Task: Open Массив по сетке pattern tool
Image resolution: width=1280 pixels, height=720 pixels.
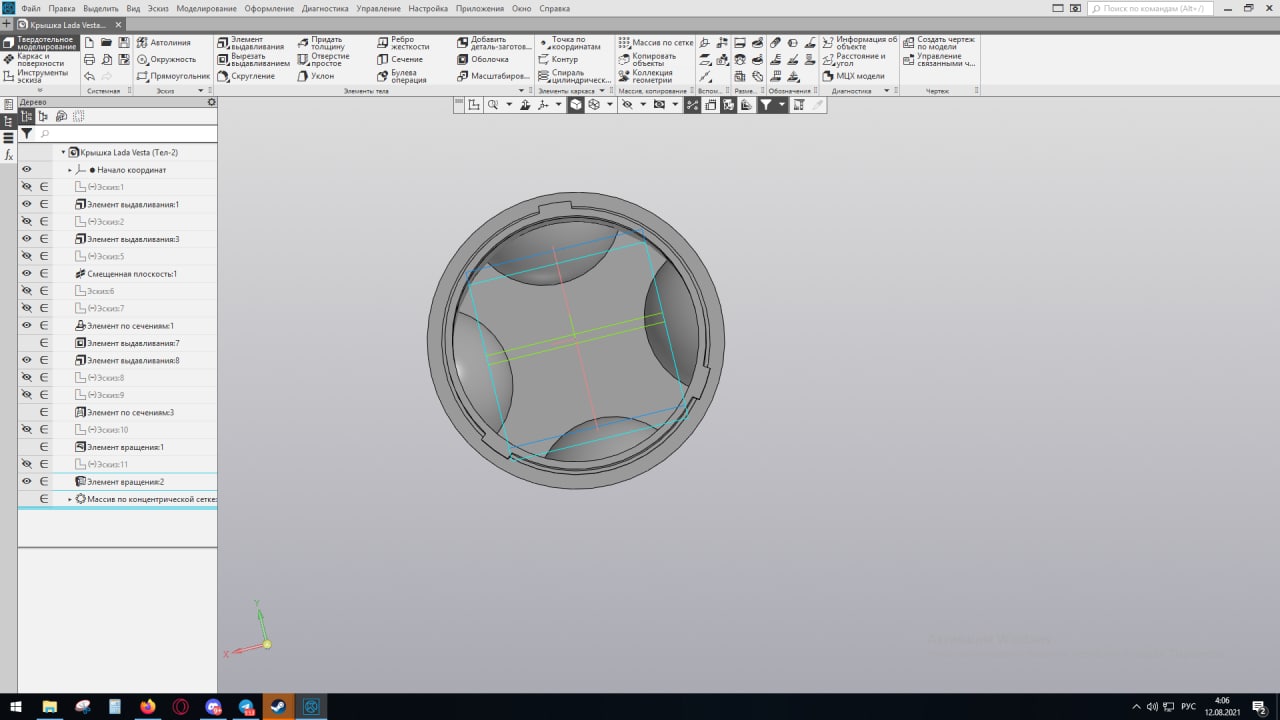Action: 656,43
